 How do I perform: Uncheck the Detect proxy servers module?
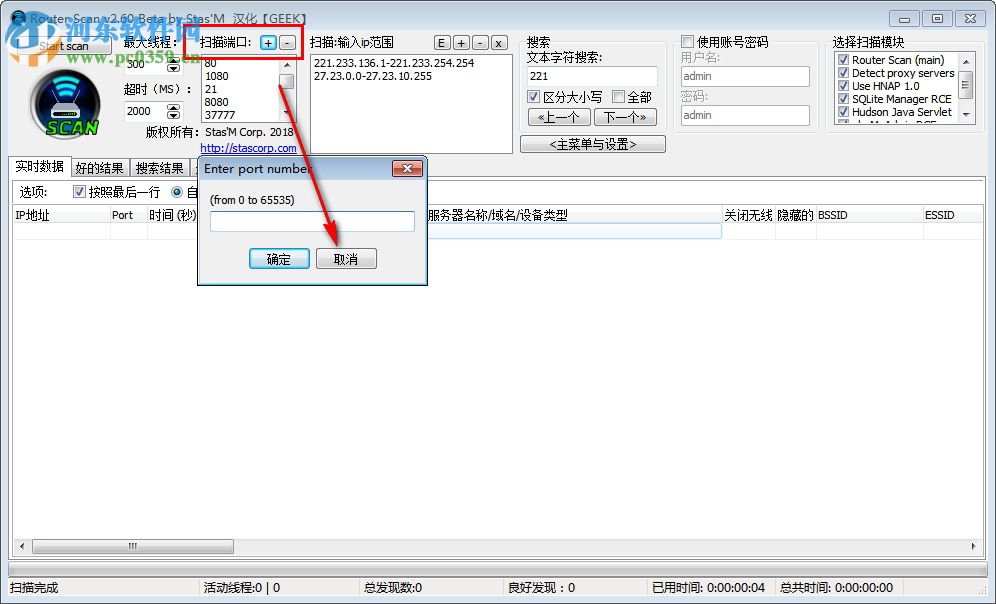click(843, 72)
